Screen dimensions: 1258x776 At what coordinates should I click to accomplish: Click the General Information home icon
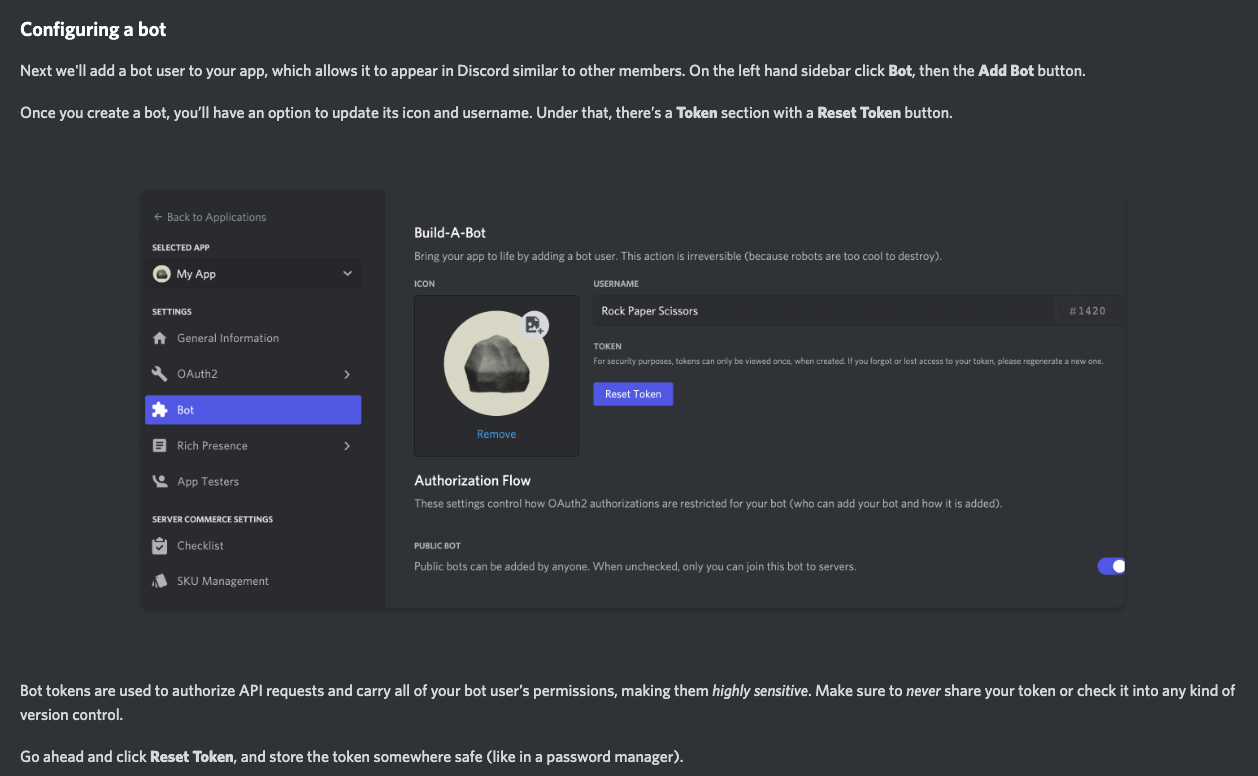click(159, 338)
